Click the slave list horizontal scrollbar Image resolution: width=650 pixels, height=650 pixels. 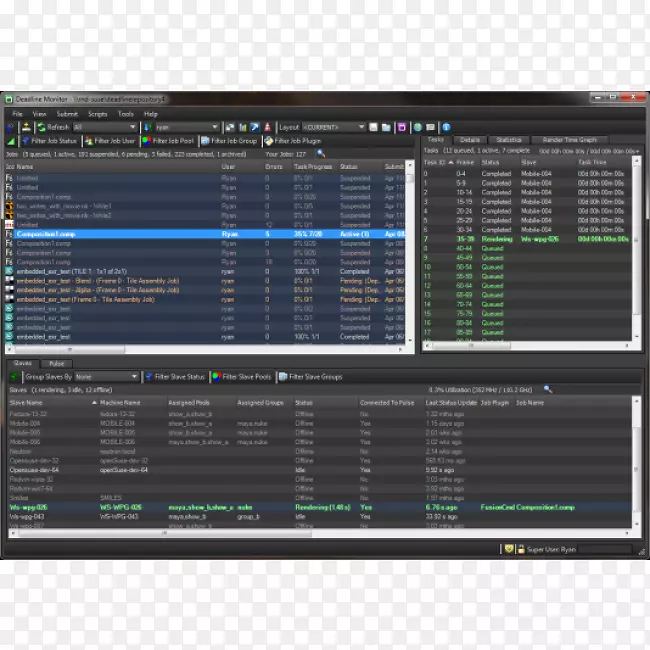pos(320,533)
